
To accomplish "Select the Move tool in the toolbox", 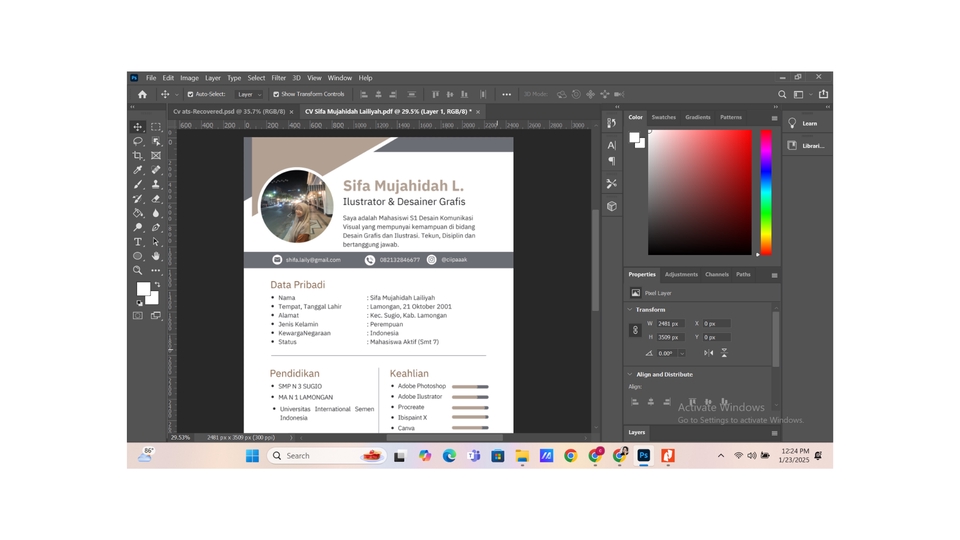I will pos(138,127).
